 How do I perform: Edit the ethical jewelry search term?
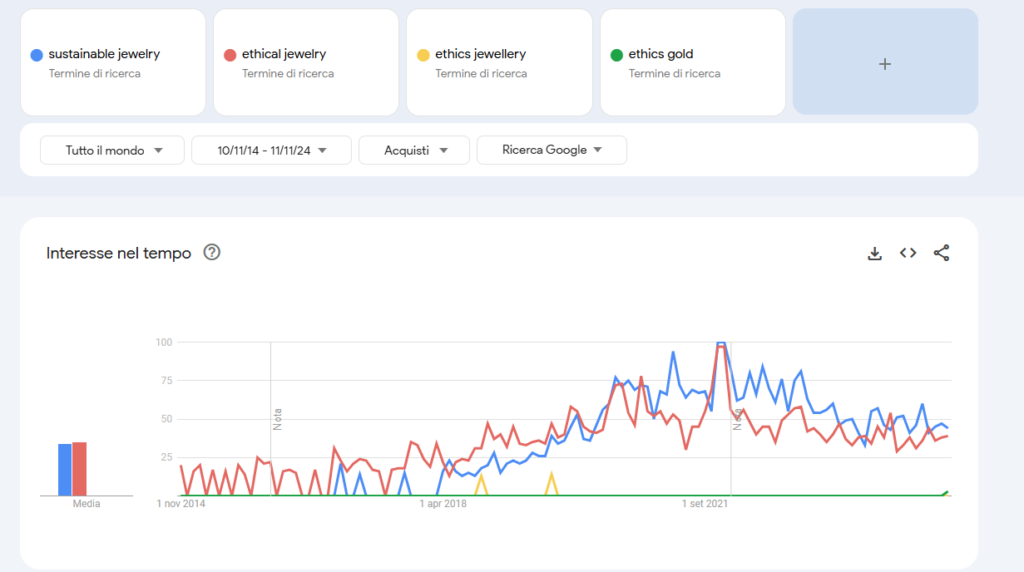(284, 54)
